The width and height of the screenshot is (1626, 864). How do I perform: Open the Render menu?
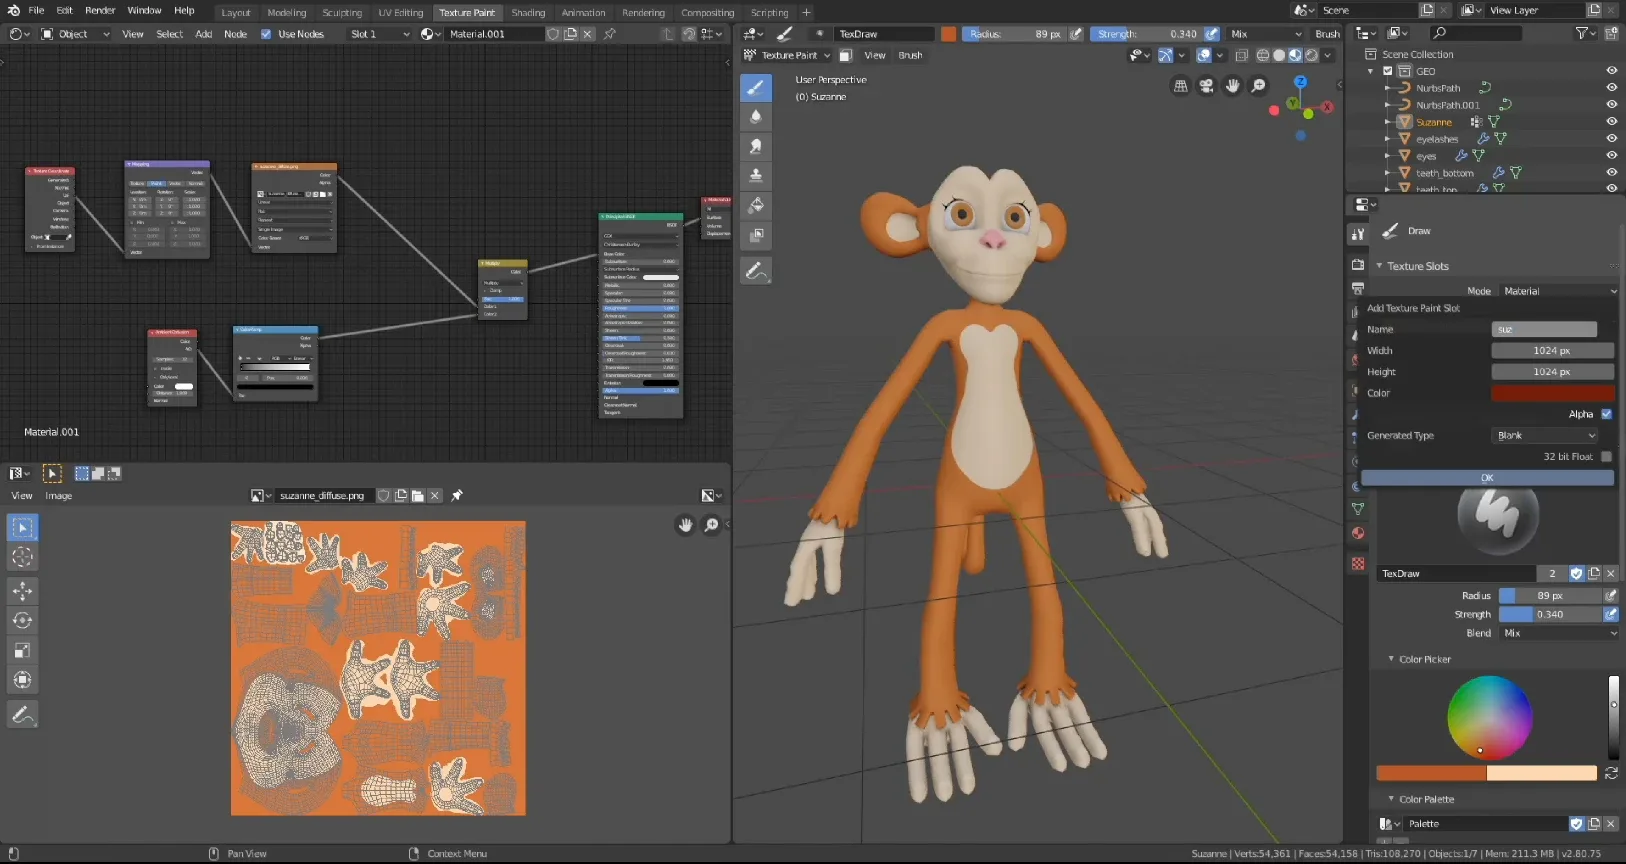[x=100, y=10]
